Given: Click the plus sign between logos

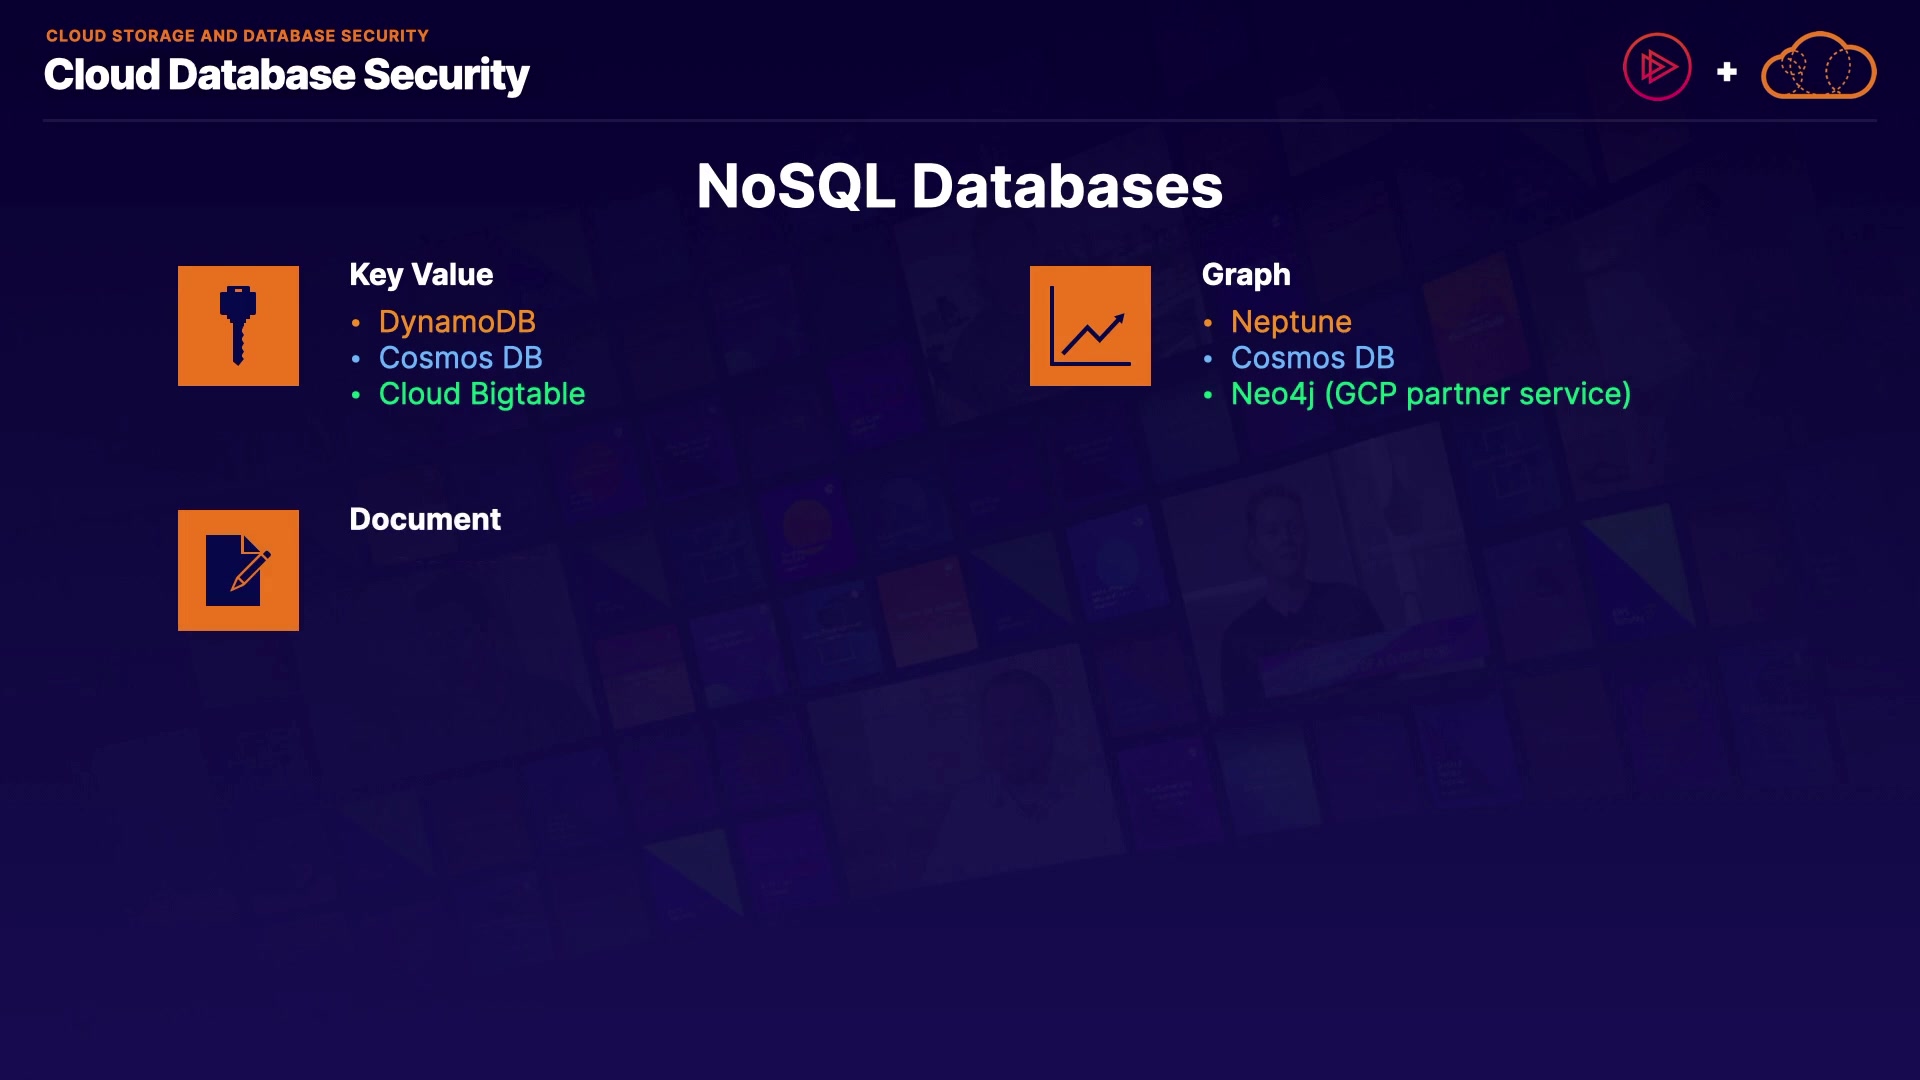Looking at the screenshot, I should click(1726, 72).
